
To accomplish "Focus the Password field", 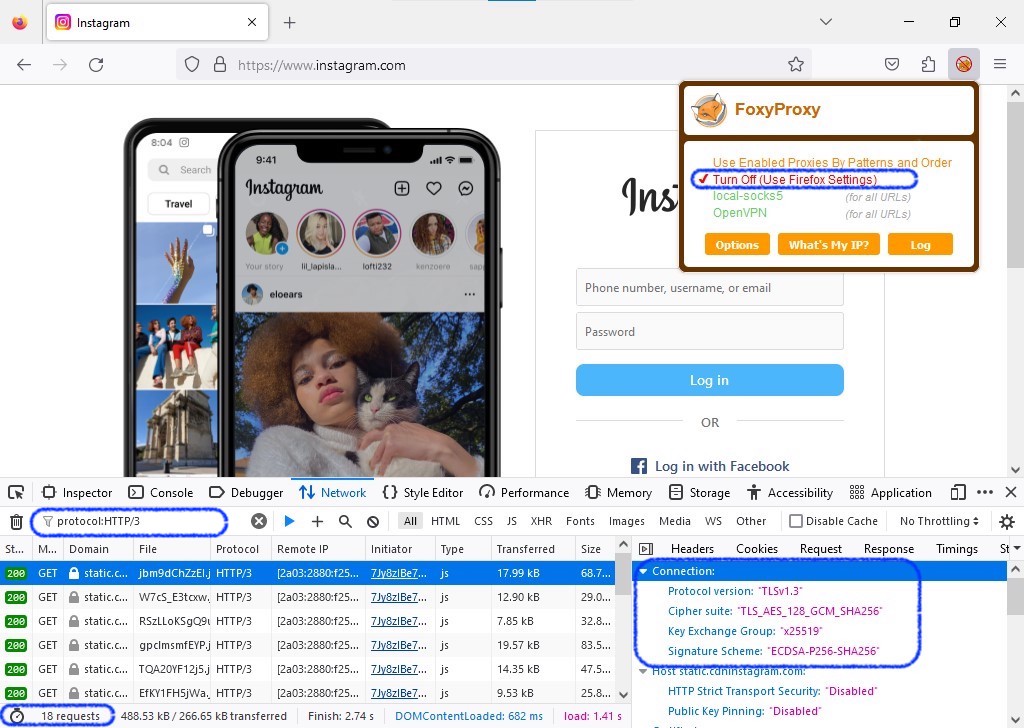I will pyautogui.click(x=709, y=332).
